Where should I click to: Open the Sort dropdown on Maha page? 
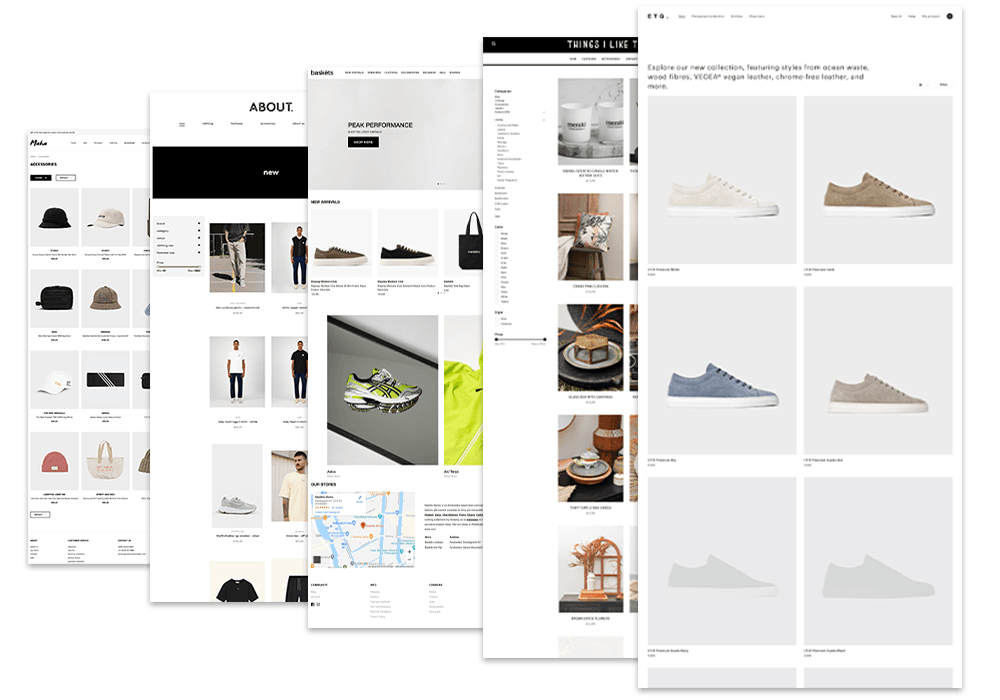66,178
